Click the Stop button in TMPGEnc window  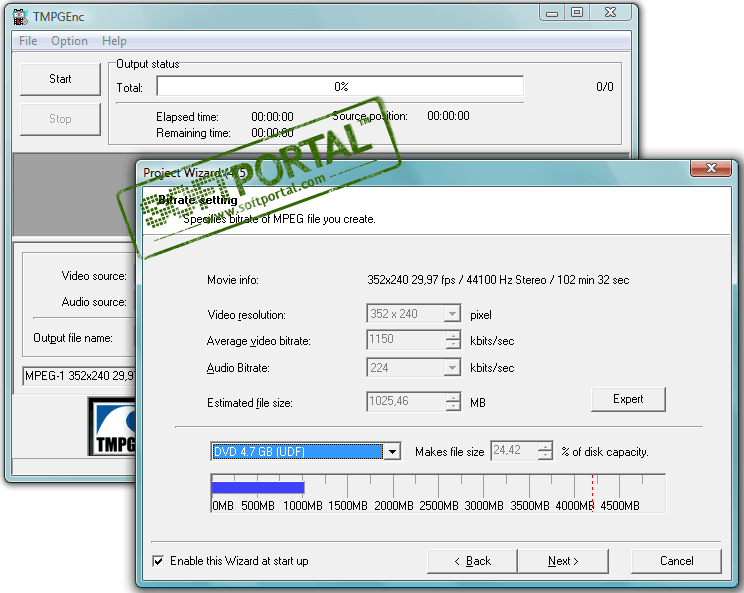click(60, 119)
